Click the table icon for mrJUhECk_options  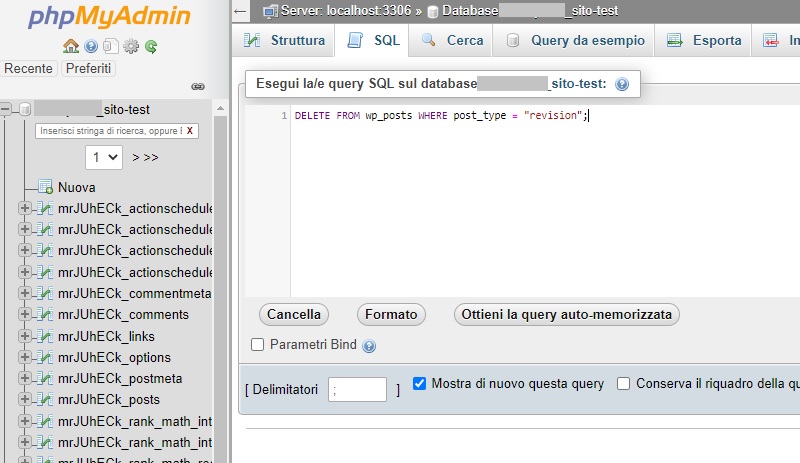click(45, 357)
